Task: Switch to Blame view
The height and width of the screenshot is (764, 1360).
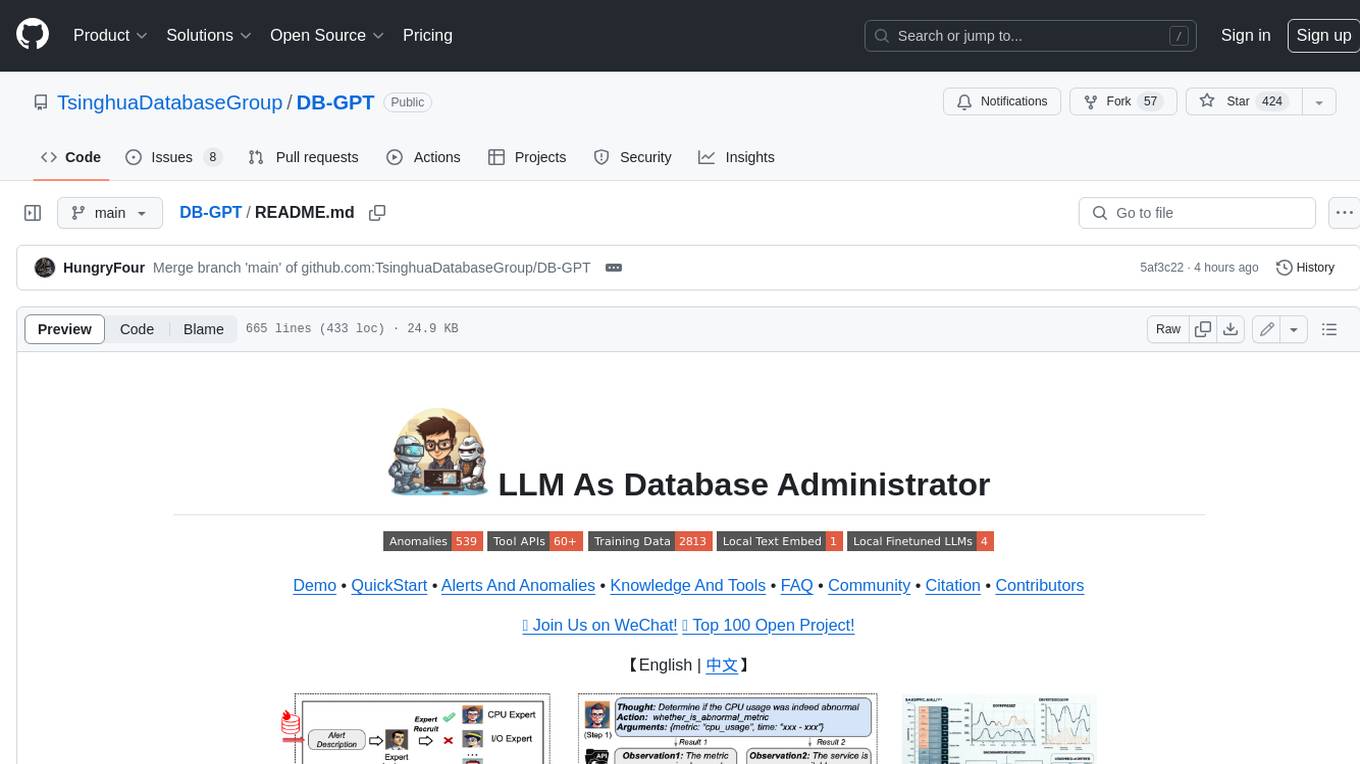Action: tap(203, 329)
